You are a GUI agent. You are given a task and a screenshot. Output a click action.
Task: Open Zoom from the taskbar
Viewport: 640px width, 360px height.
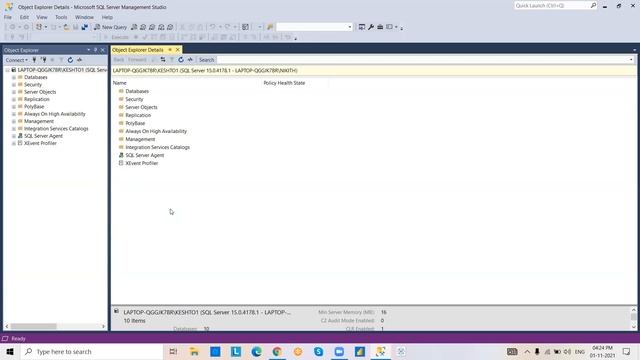tap(339, 351)
